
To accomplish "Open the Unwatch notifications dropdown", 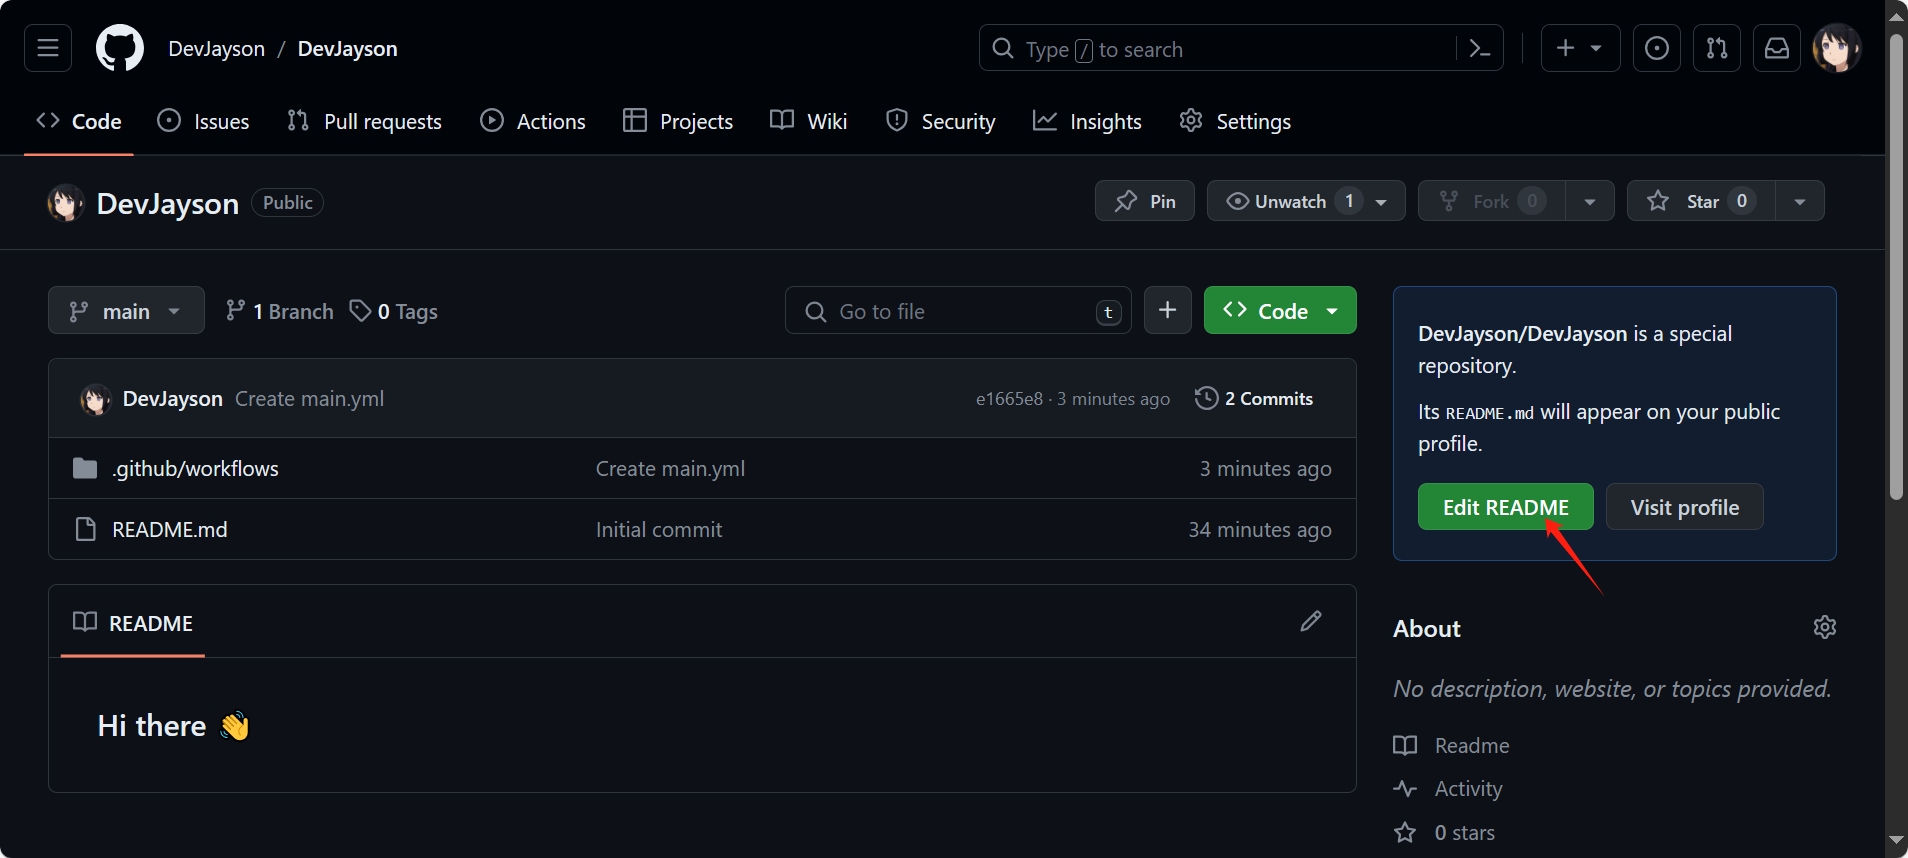I will coord(1306,201).
